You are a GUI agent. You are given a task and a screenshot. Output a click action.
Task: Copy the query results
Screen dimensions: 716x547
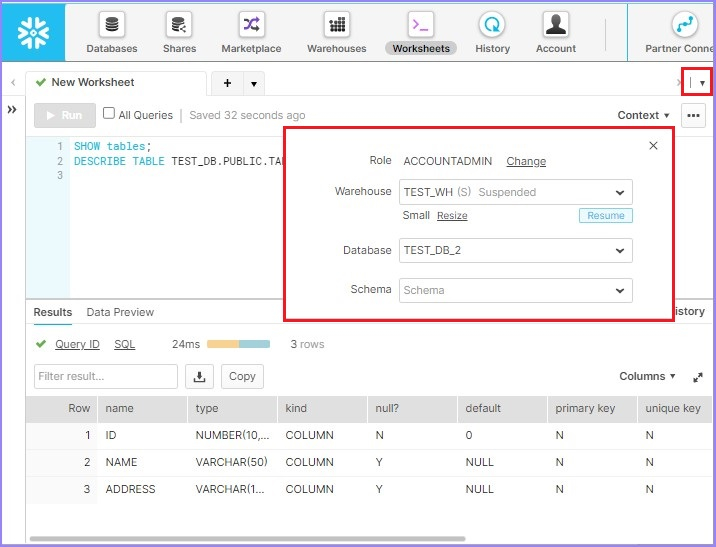tap(242, 376)
